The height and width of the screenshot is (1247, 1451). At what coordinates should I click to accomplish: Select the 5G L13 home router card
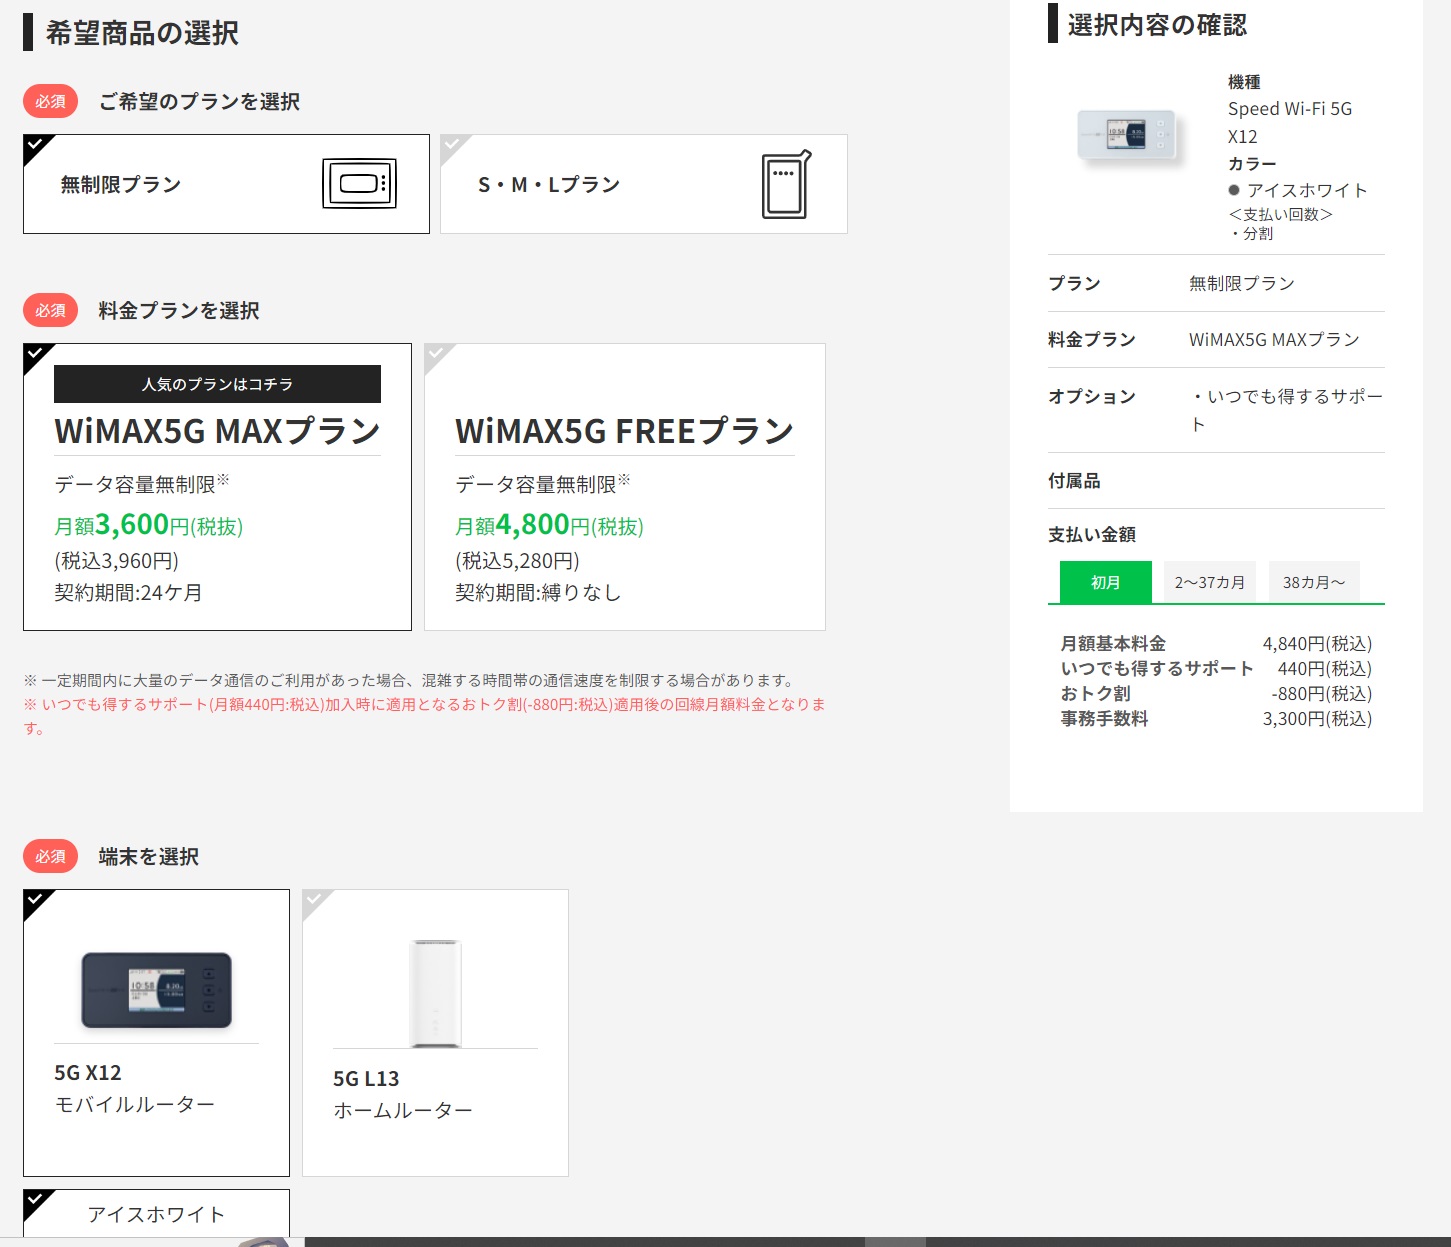[x=435, y=1033]
